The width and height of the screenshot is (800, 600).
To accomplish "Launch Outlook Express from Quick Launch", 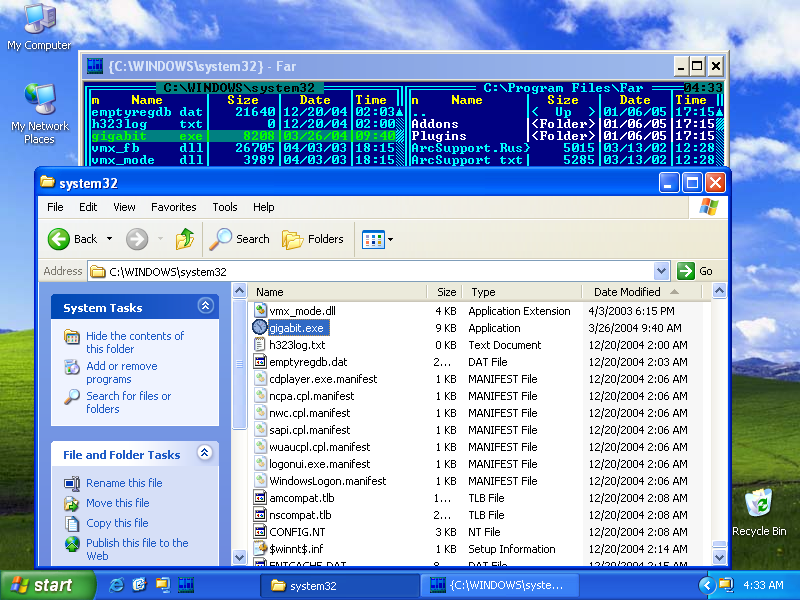I will 139,585.
